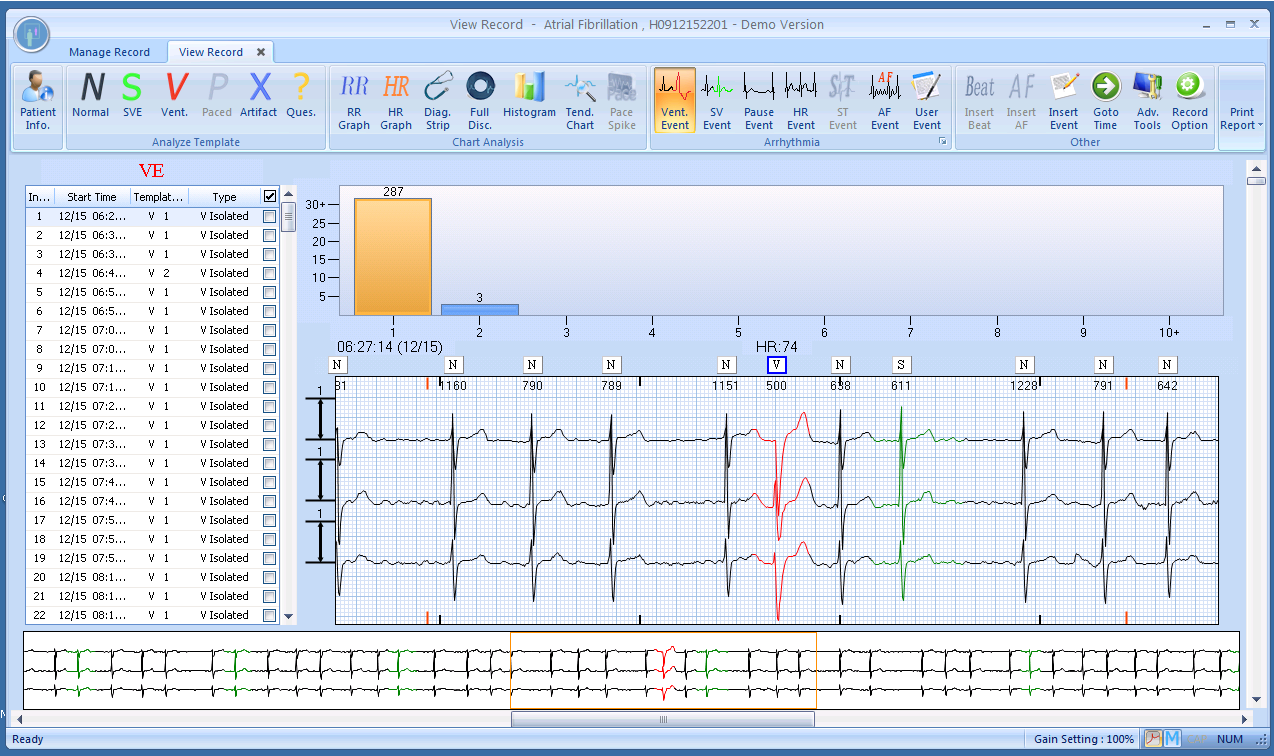Tick the checkbox on VE row 10

tap(269, 387)
